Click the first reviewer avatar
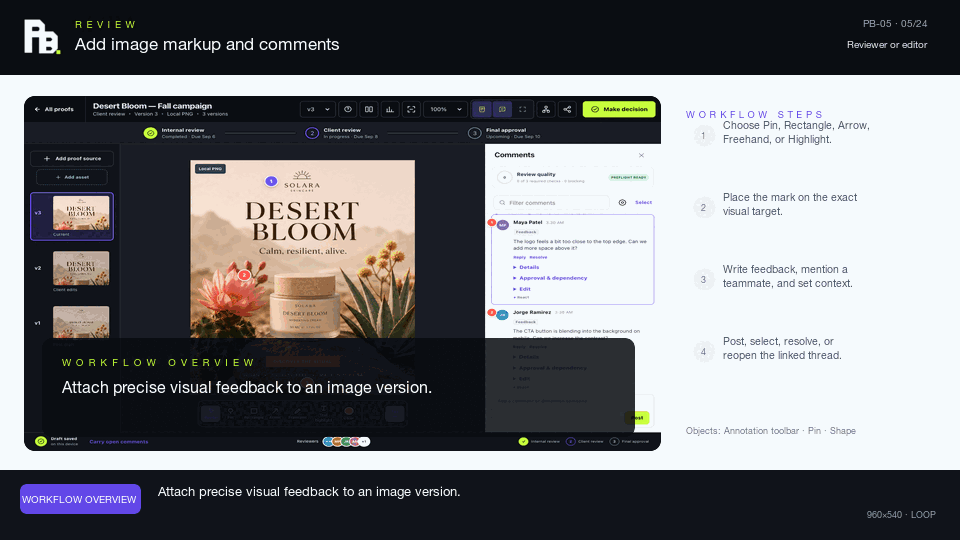The height and width of the screenshot is (540, 960). (x=328, y=441)
